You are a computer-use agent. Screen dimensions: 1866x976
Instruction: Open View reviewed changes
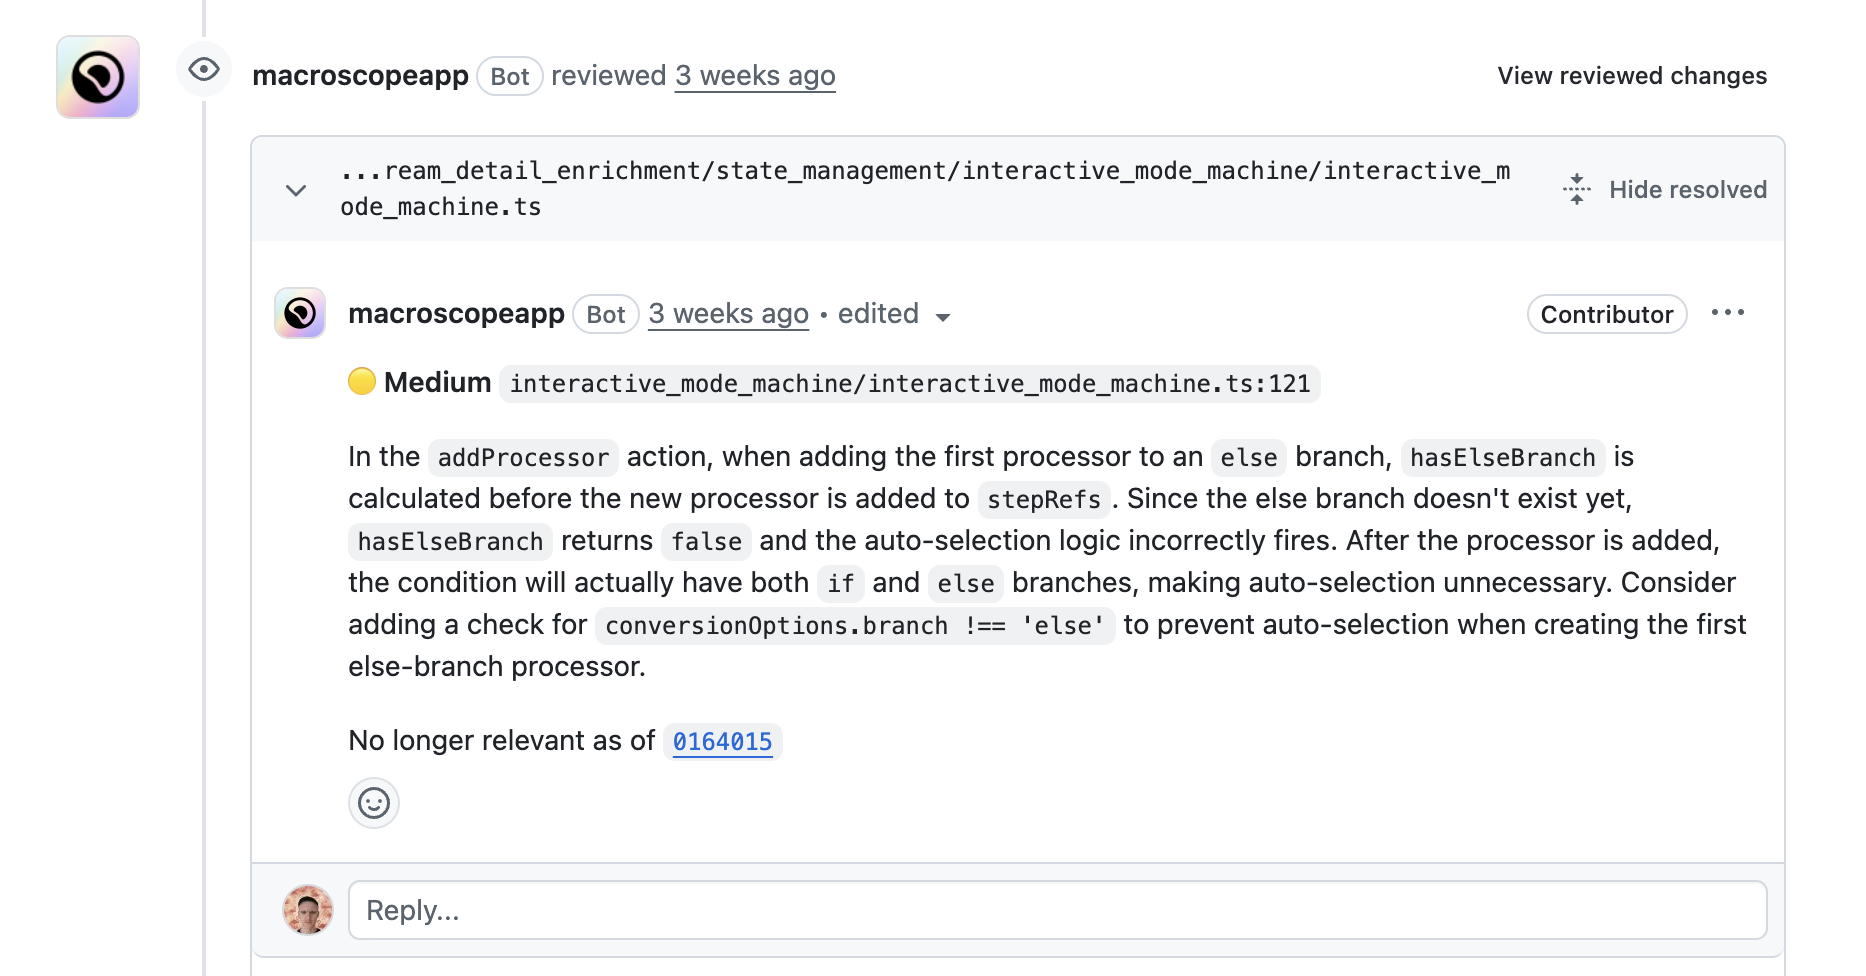point(1632,75)
